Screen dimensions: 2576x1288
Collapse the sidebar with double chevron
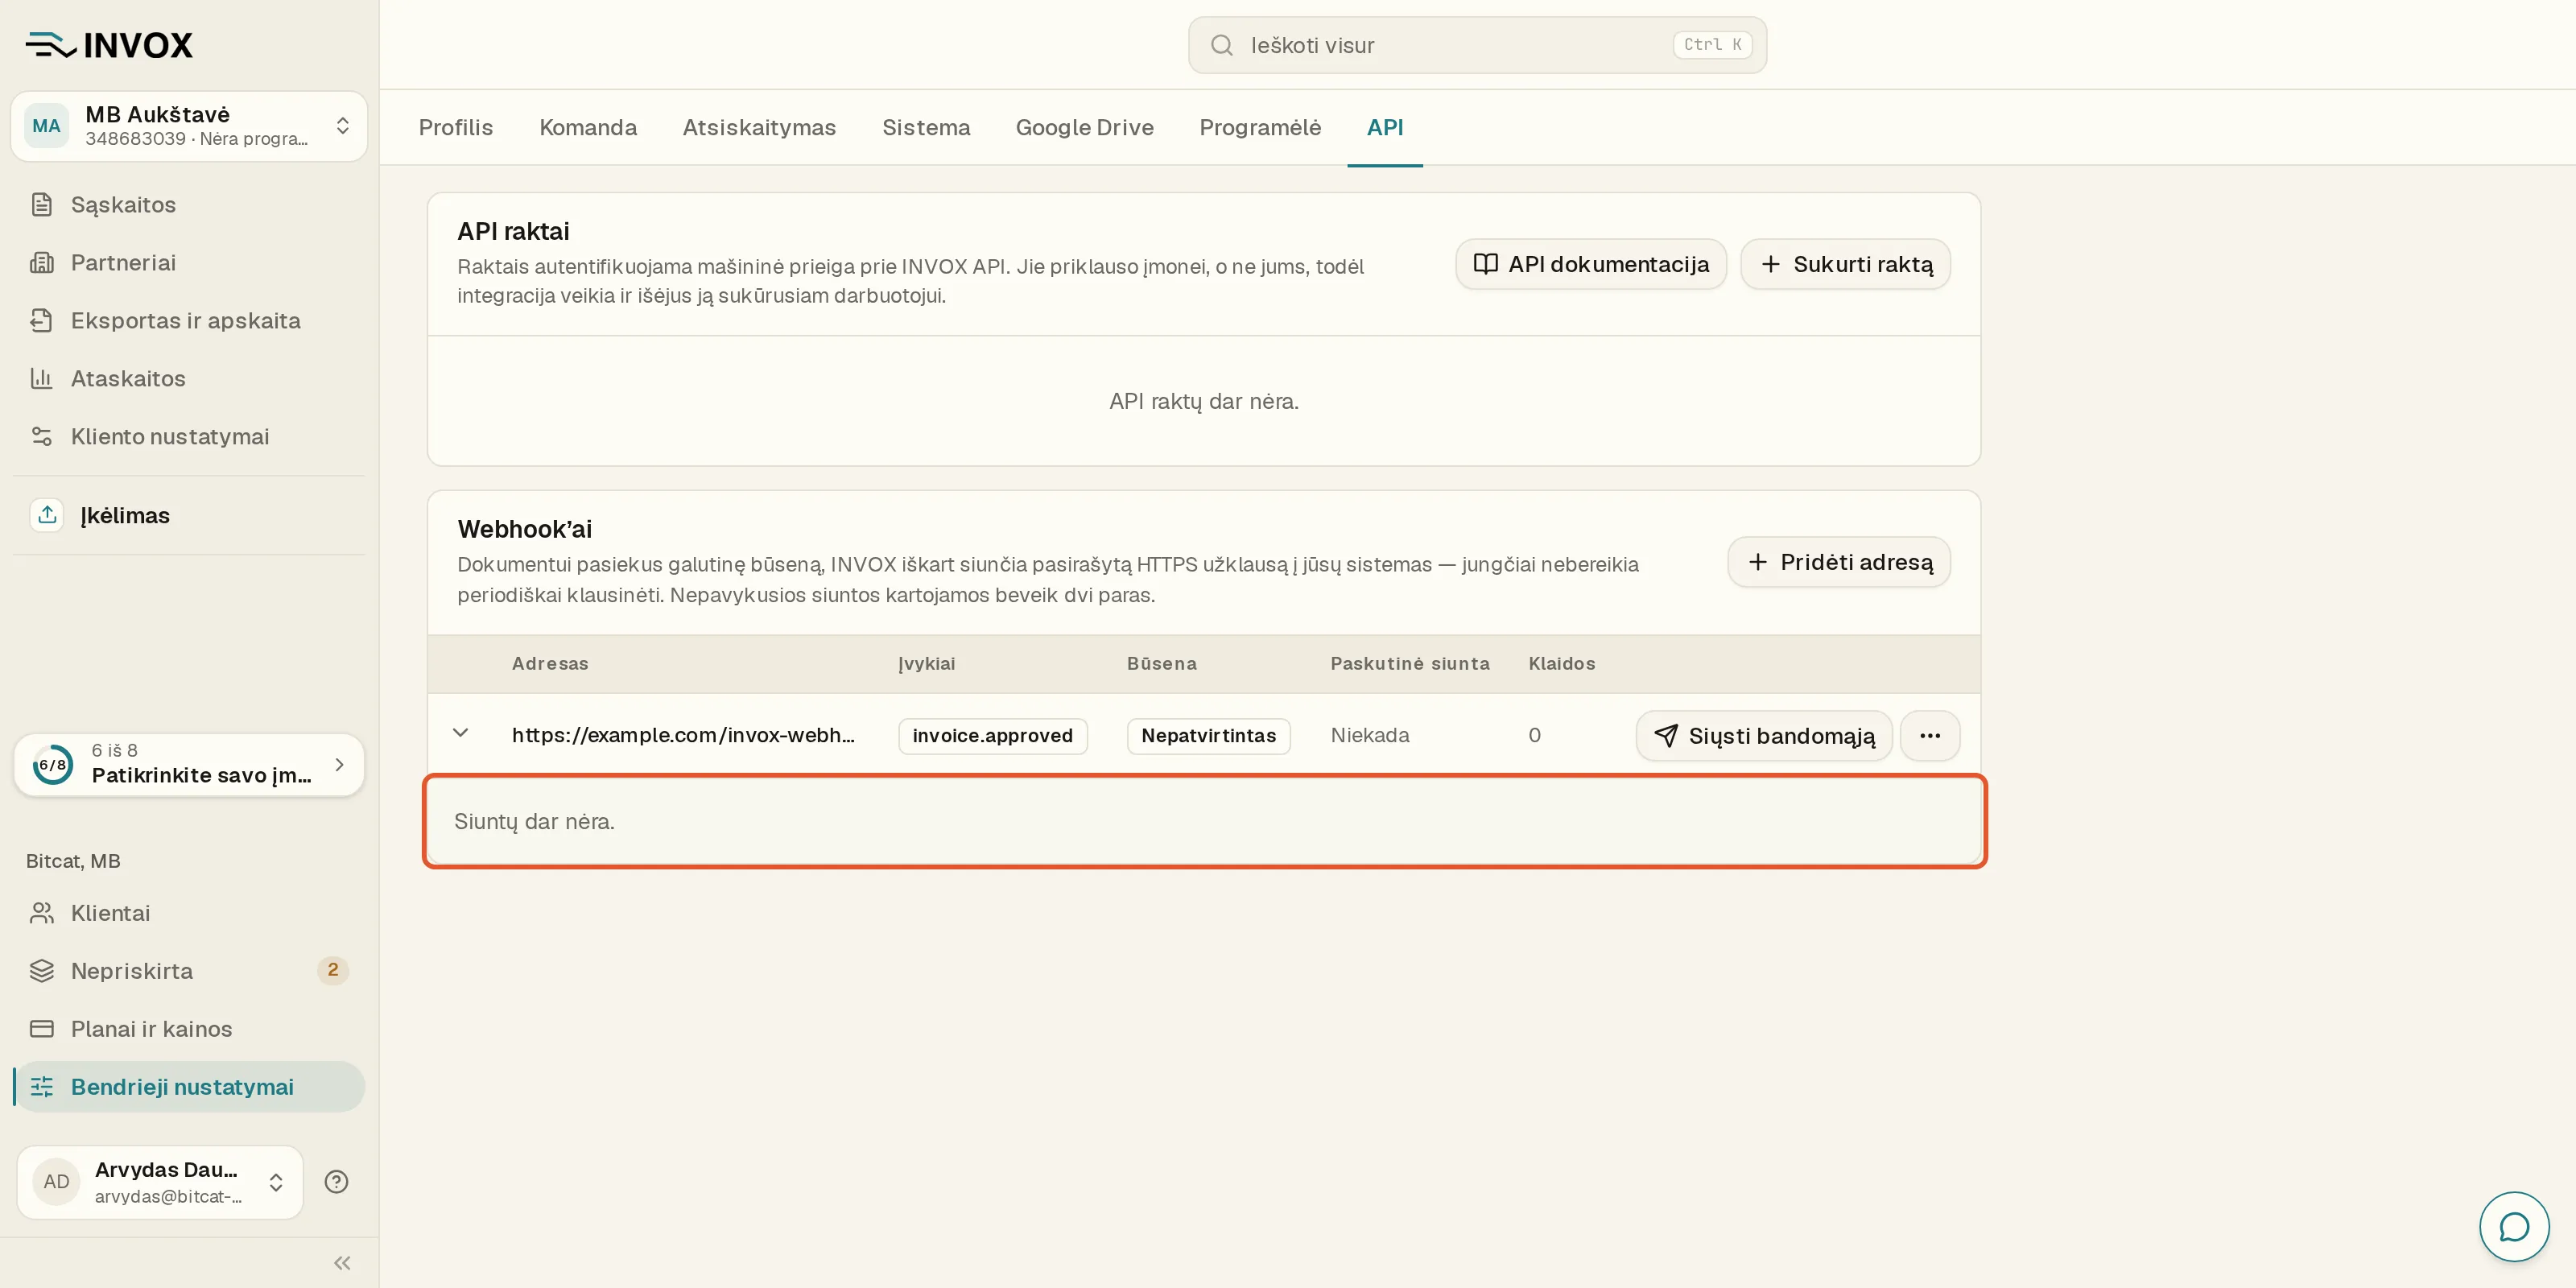point(342,1263)
